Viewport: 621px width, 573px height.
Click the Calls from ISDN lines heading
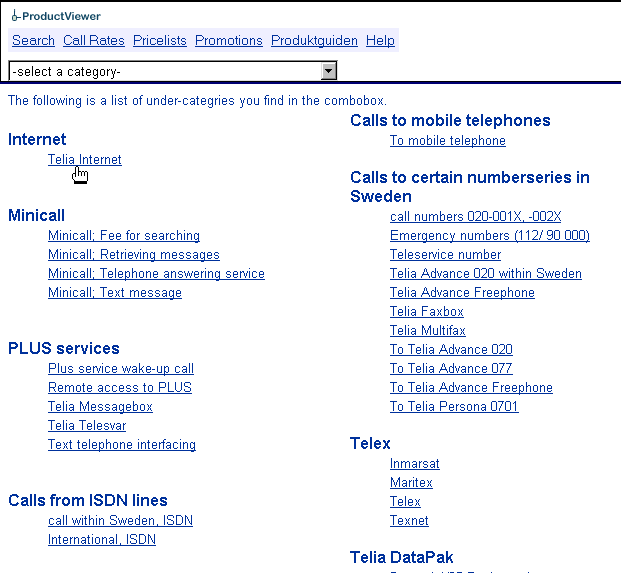click(88, 501)
